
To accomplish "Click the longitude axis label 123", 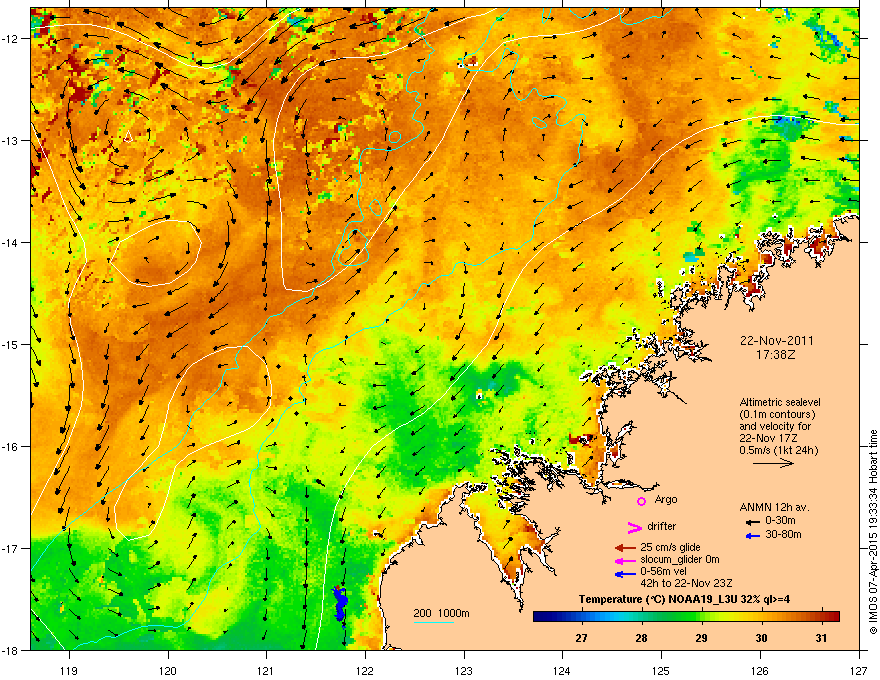I will 464,670.
